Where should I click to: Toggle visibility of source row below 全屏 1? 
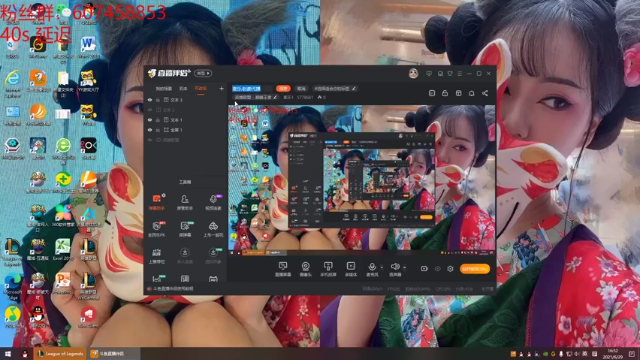tap(150, 140)
